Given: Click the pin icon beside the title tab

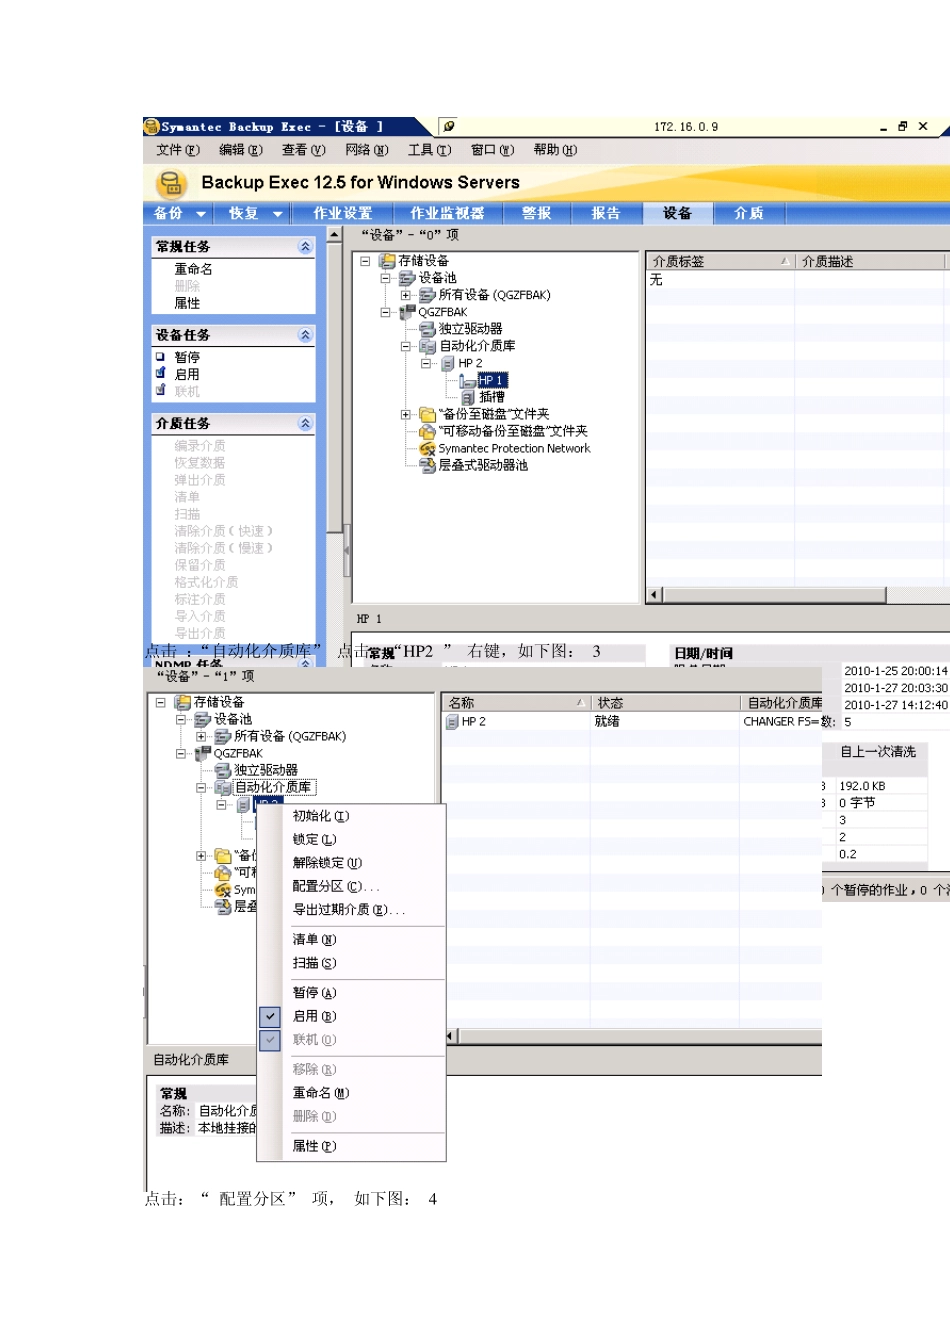Looking at the screenshot, I should [450, 127].
